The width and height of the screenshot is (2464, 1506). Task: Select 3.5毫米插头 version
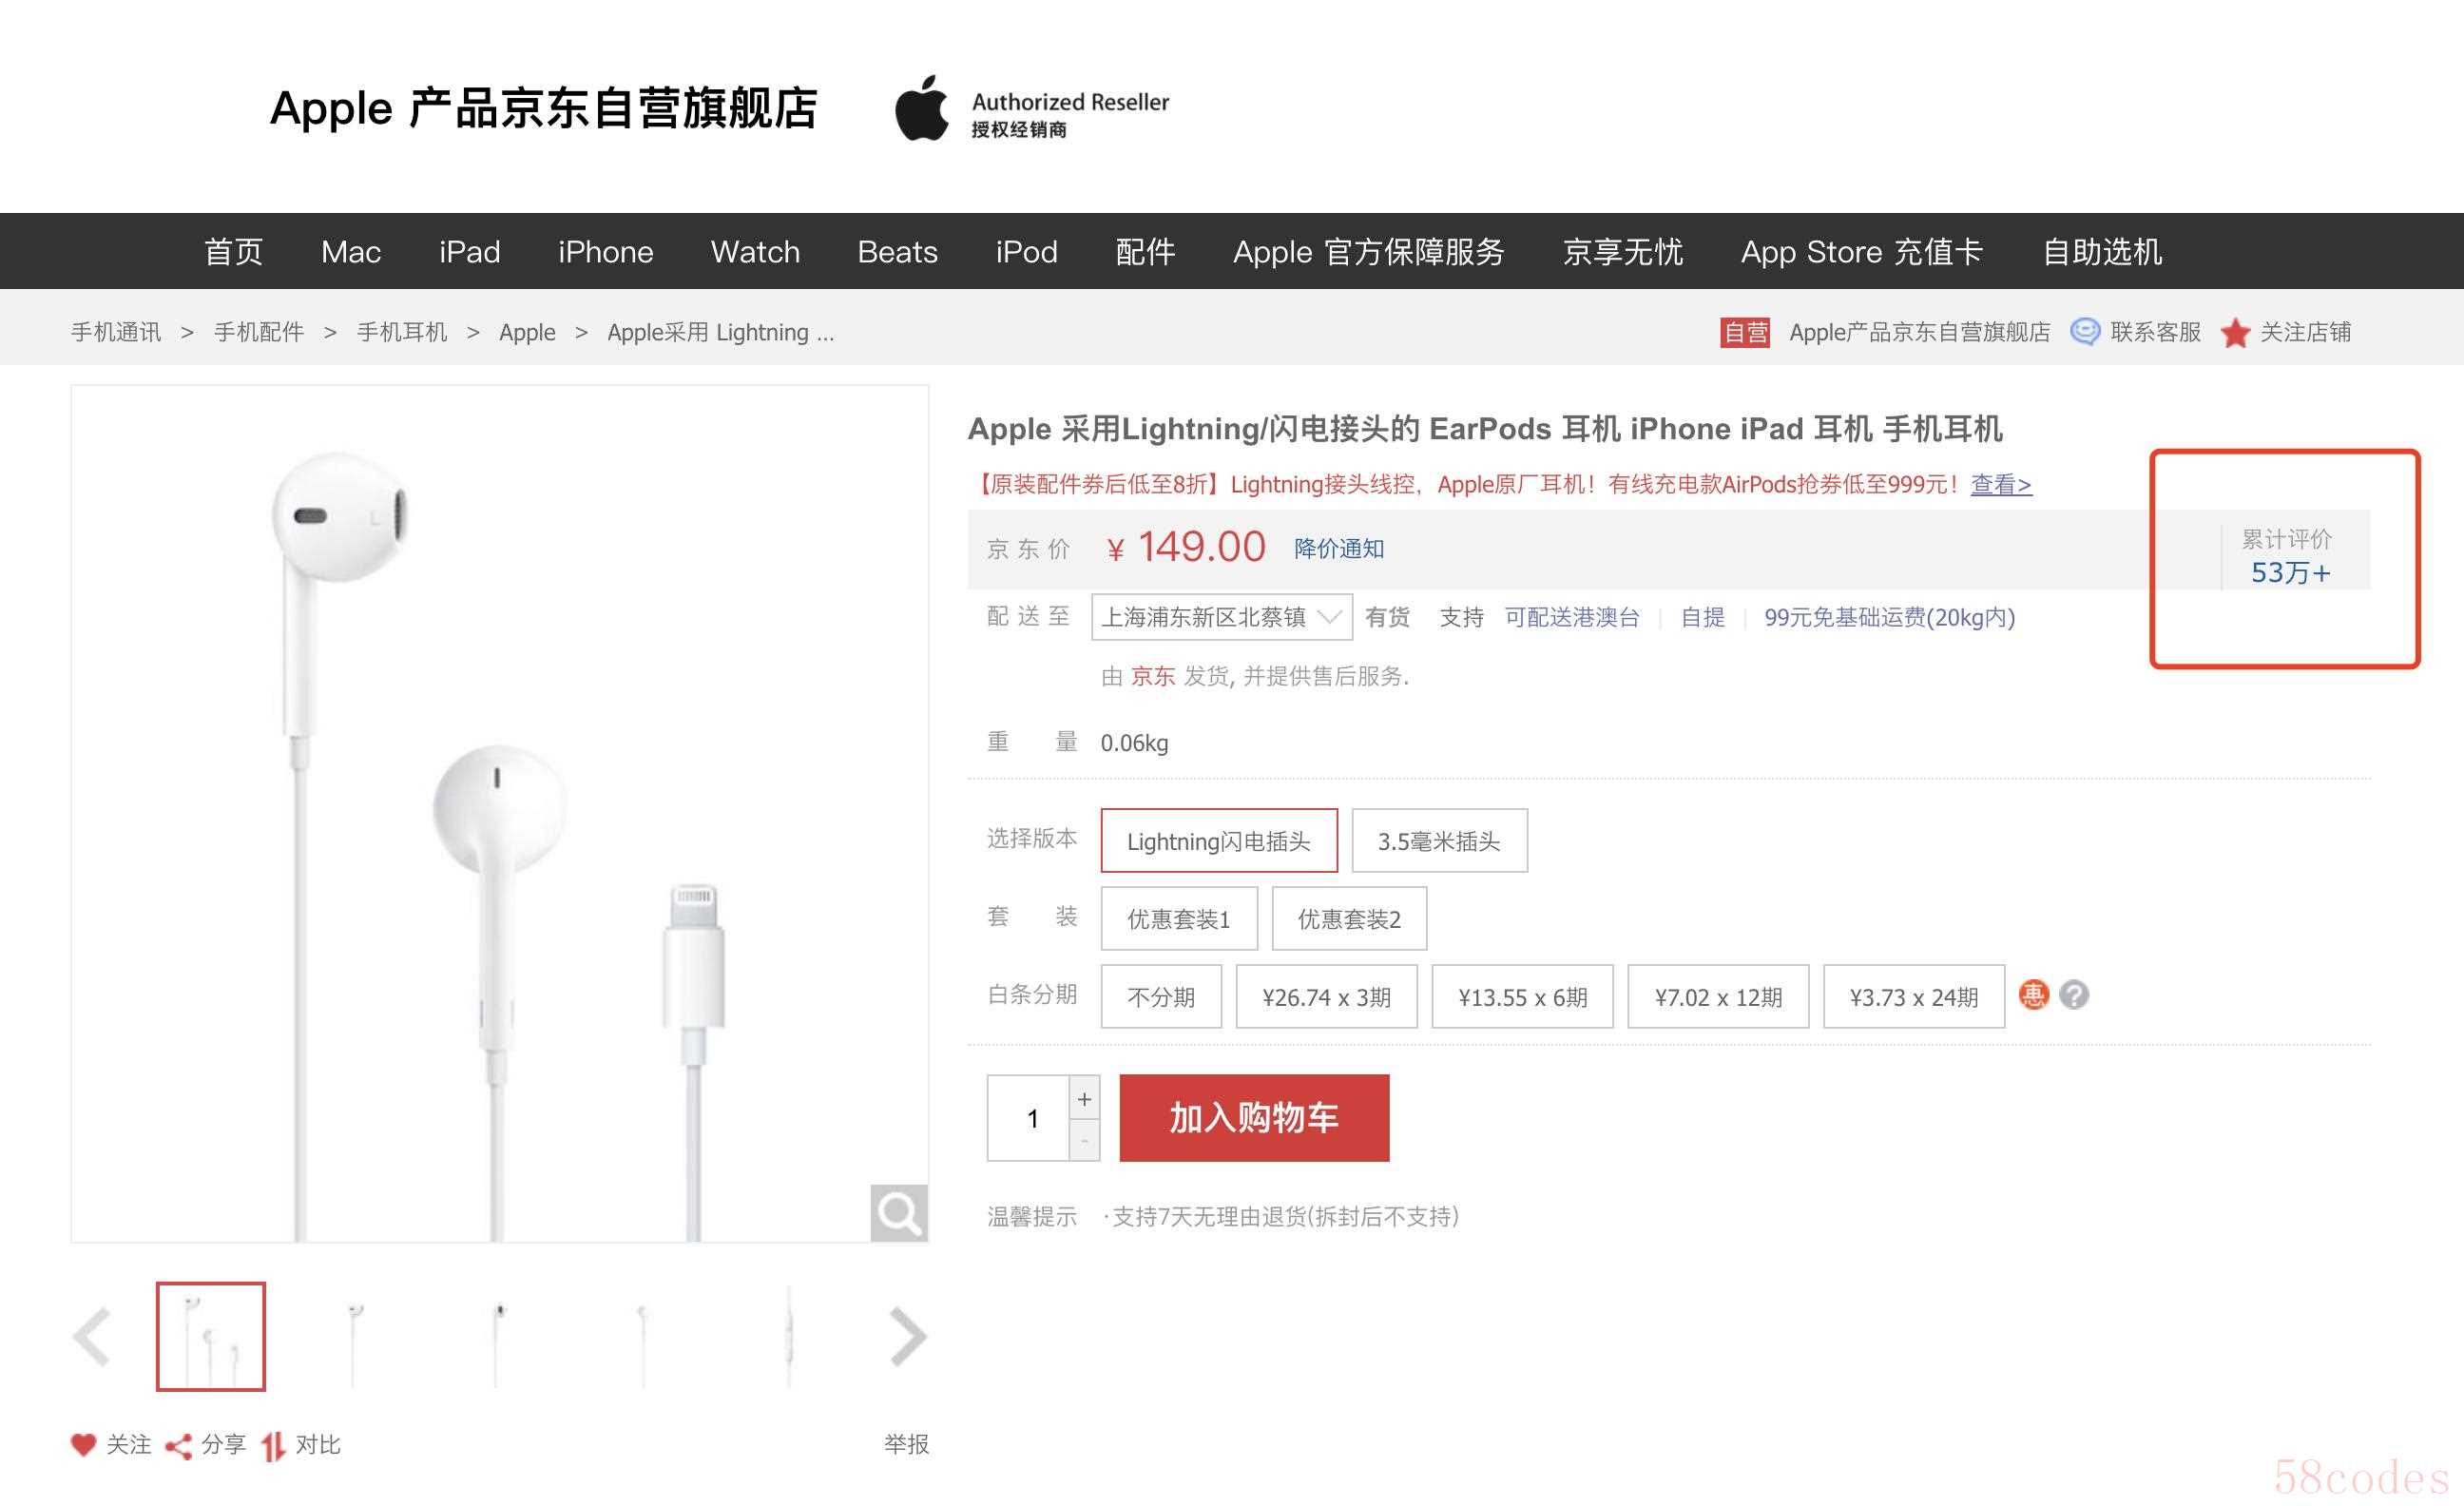(1439, 841)
